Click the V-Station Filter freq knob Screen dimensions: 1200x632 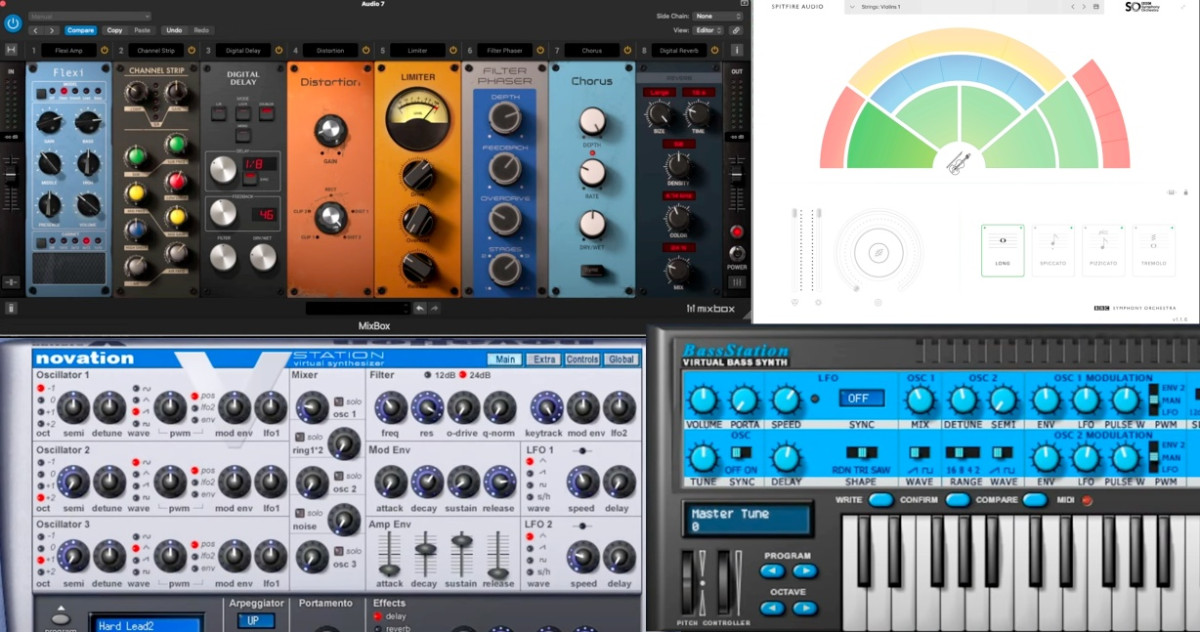coord(390,407)
